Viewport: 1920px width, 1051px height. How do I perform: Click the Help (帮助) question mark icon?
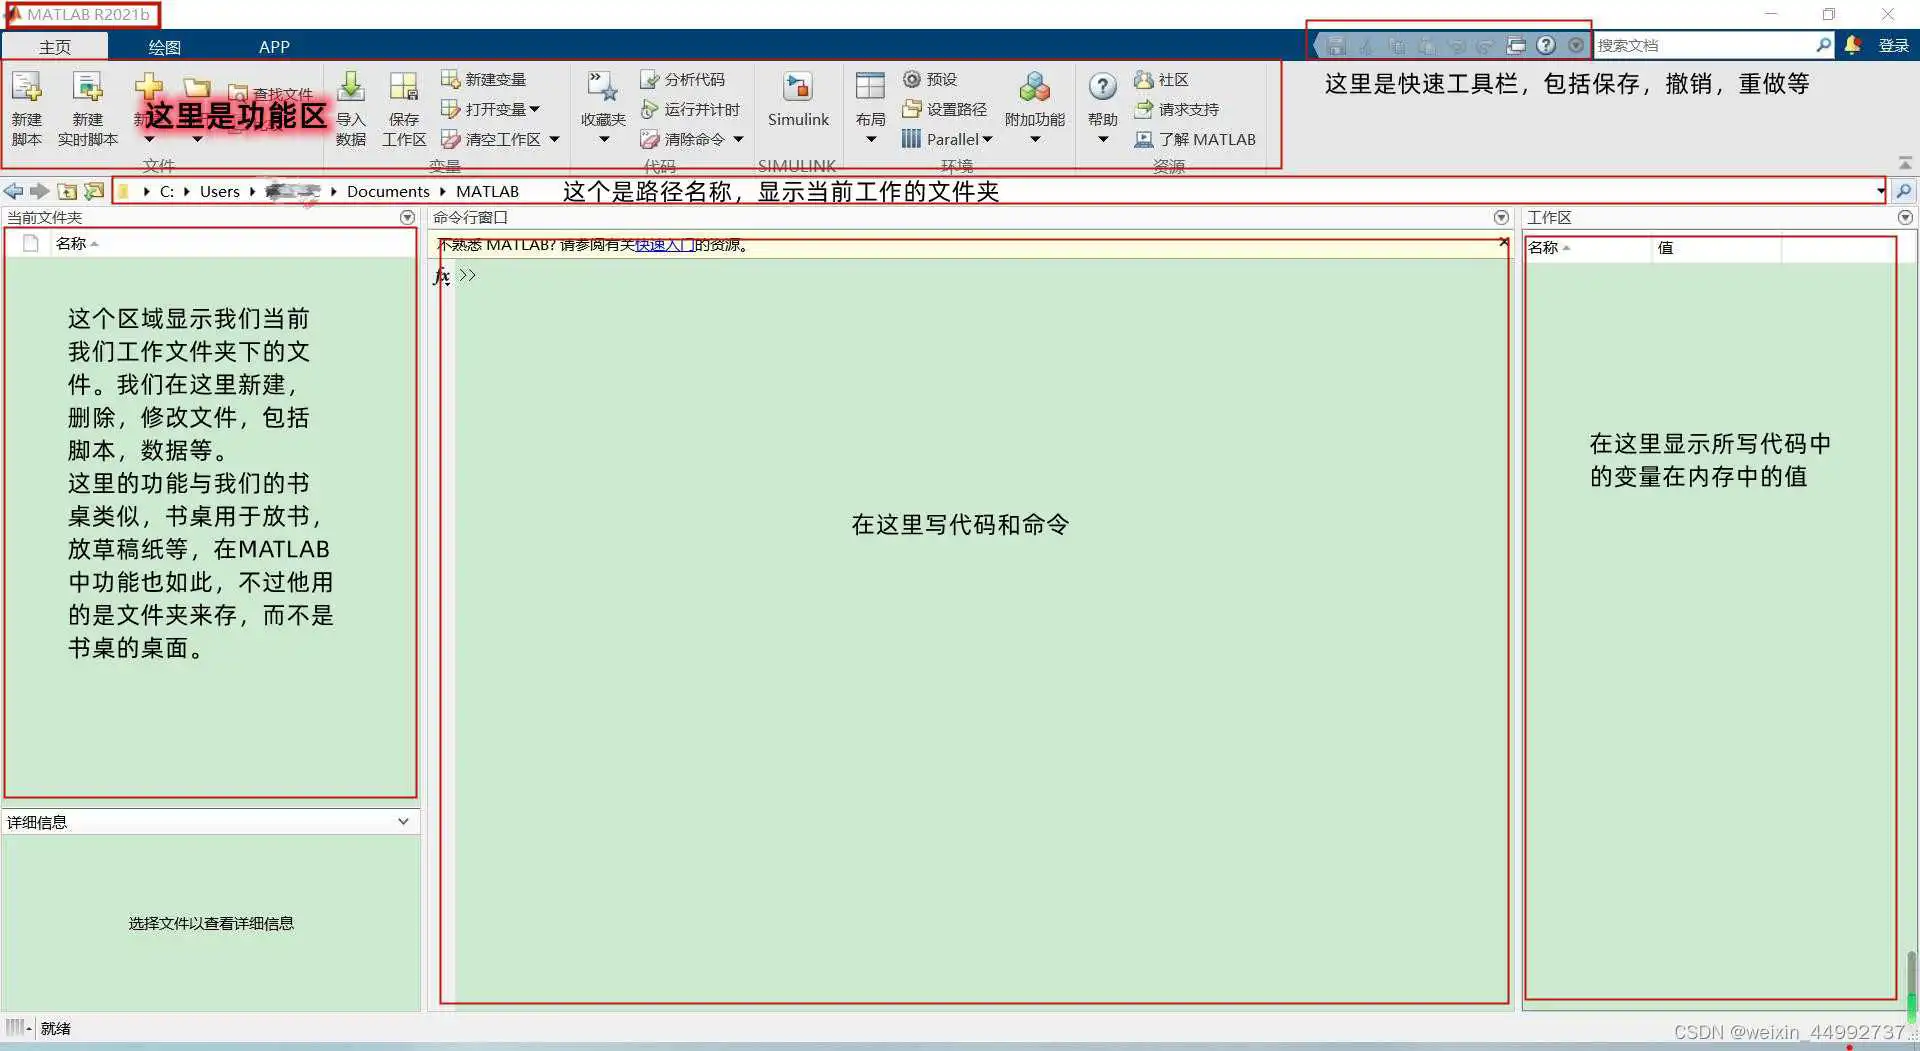(1103, 87)
